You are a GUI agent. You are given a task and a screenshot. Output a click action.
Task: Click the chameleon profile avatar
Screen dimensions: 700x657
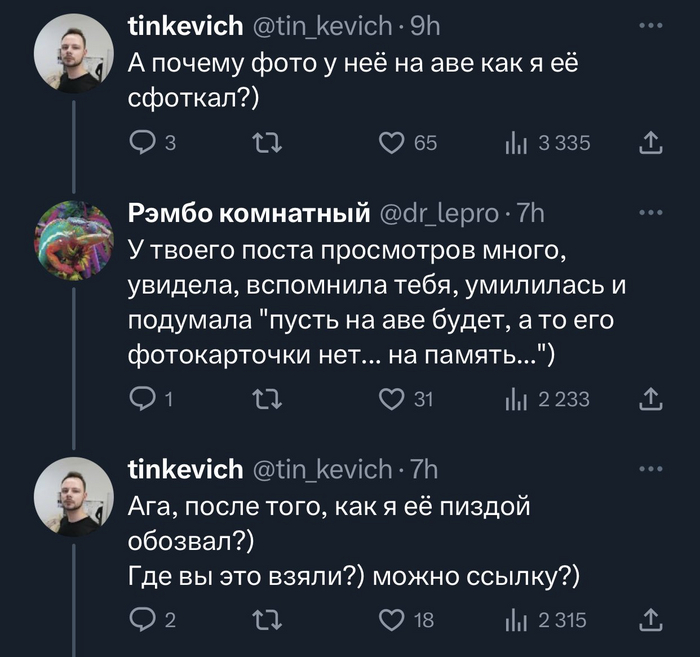76,240
